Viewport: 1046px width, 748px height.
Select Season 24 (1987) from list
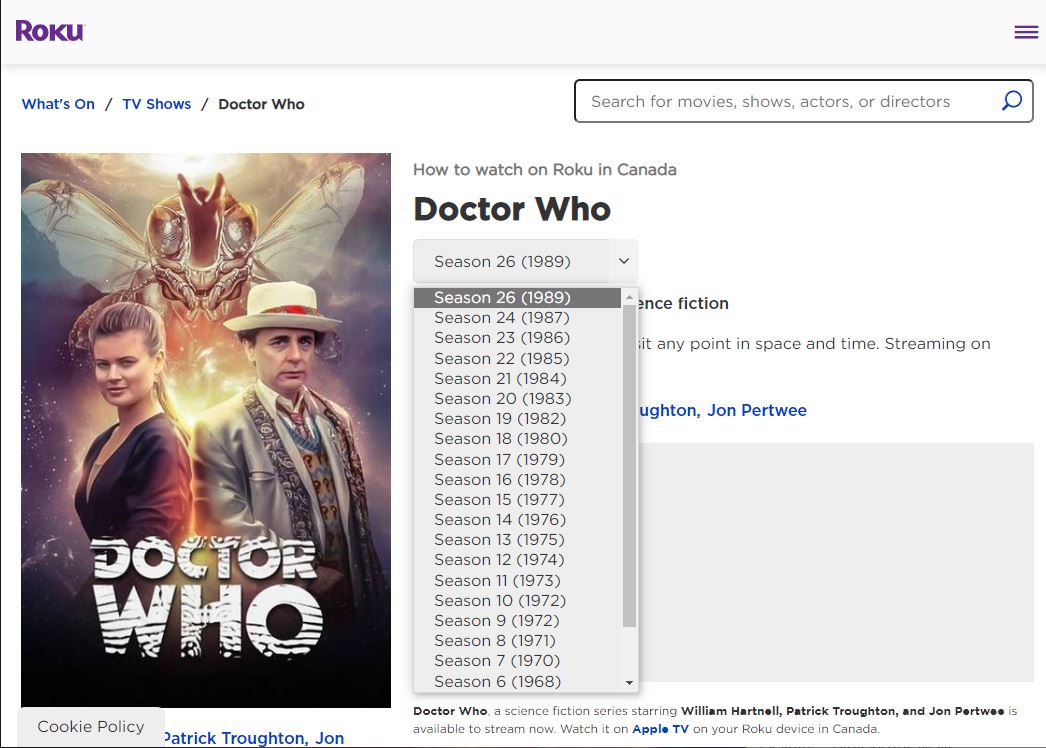(501, 318)
